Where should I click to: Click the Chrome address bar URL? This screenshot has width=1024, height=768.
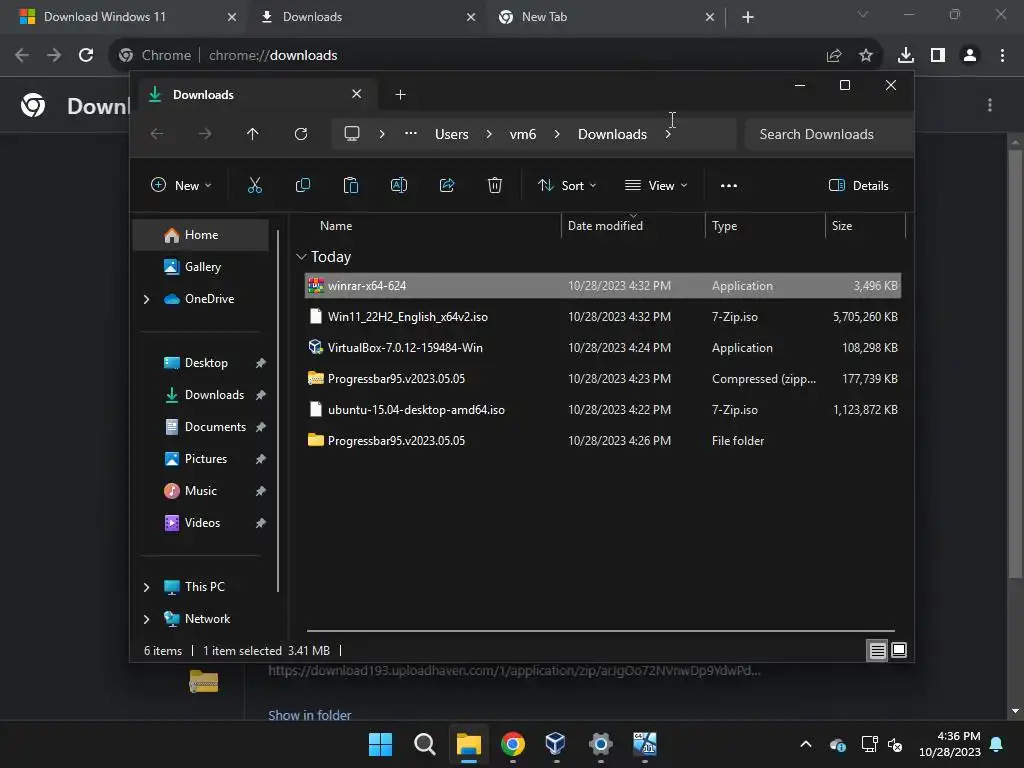pos(273,55)
